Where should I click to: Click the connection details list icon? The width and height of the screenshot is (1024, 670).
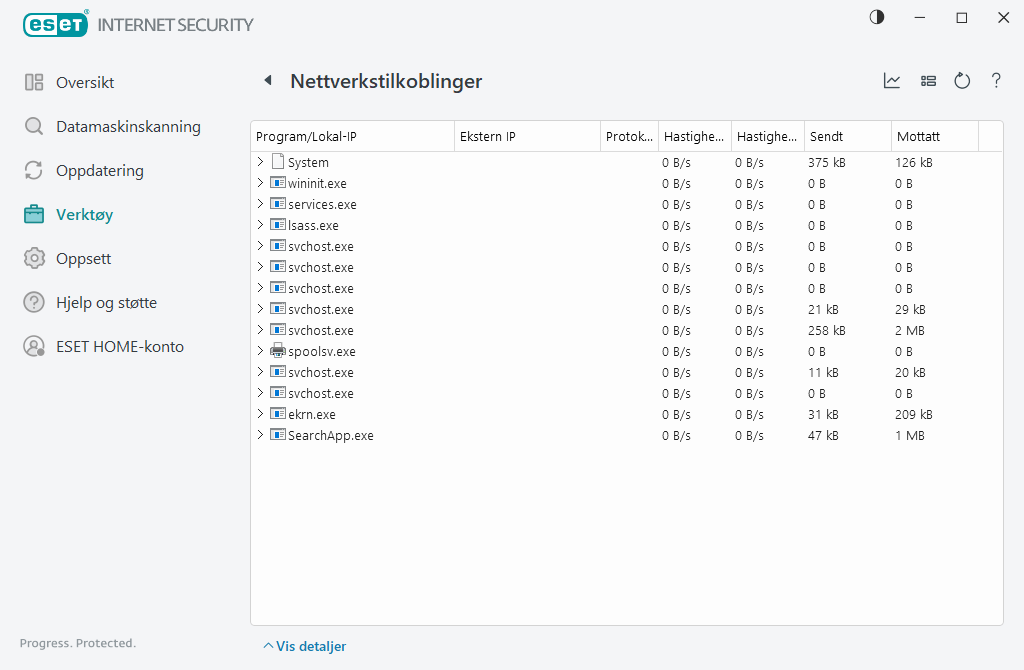(x=928, y=81)
